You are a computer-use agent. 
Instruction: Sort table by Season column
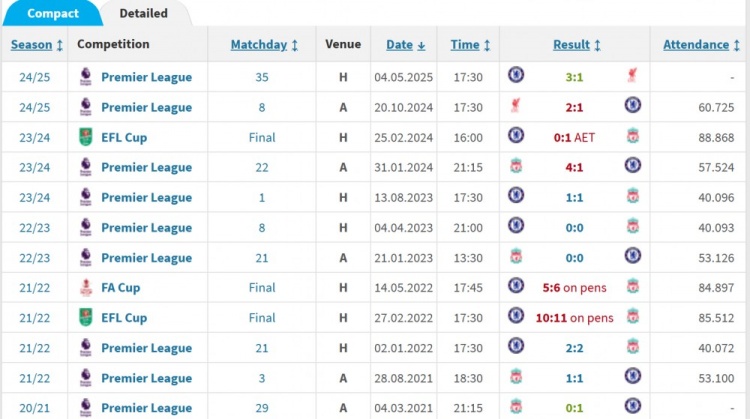(37, 45)
